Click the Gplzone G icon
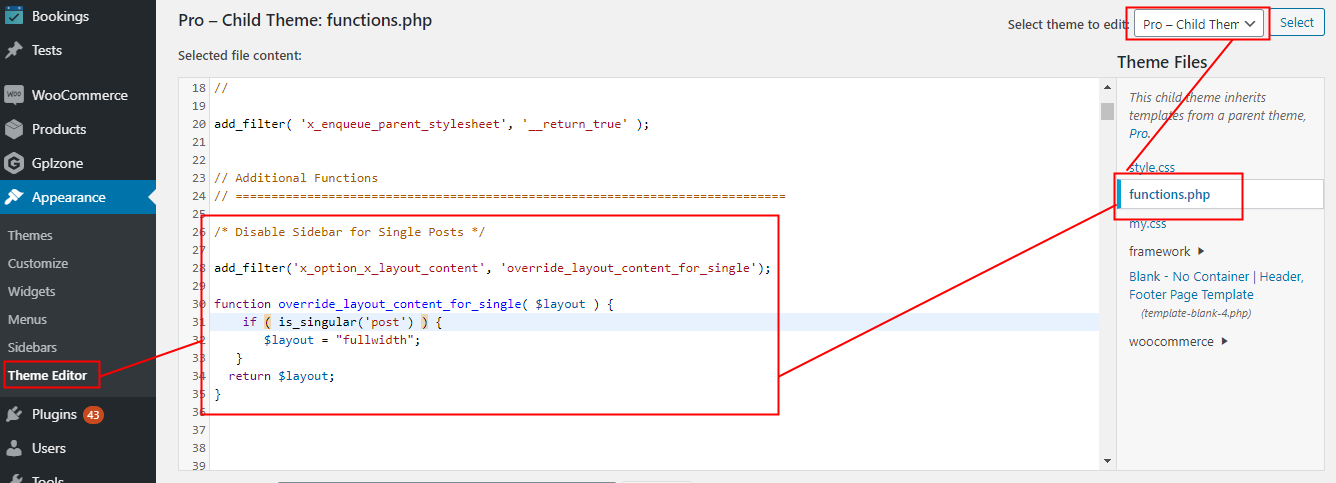Screen dimensions: 1336x483 click(x=14, y=163)
